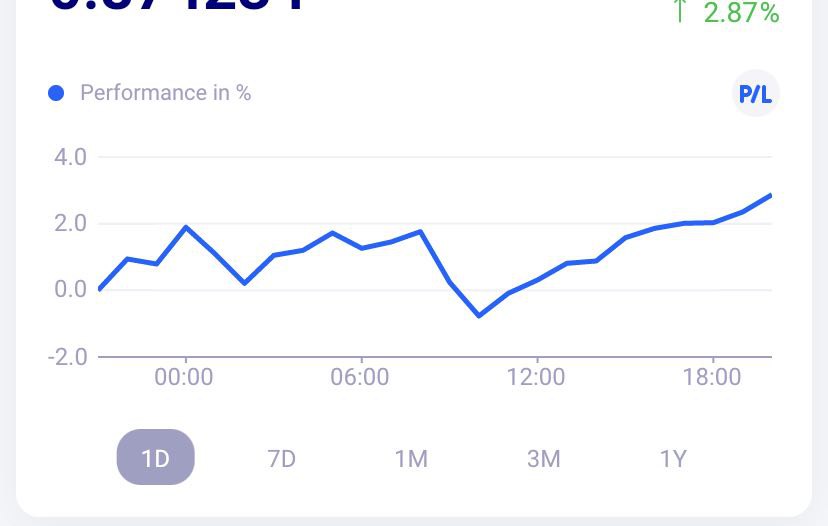828x526 pixels.
Task: Click the chart line's rightmost end point
Action: coord(770,195)
